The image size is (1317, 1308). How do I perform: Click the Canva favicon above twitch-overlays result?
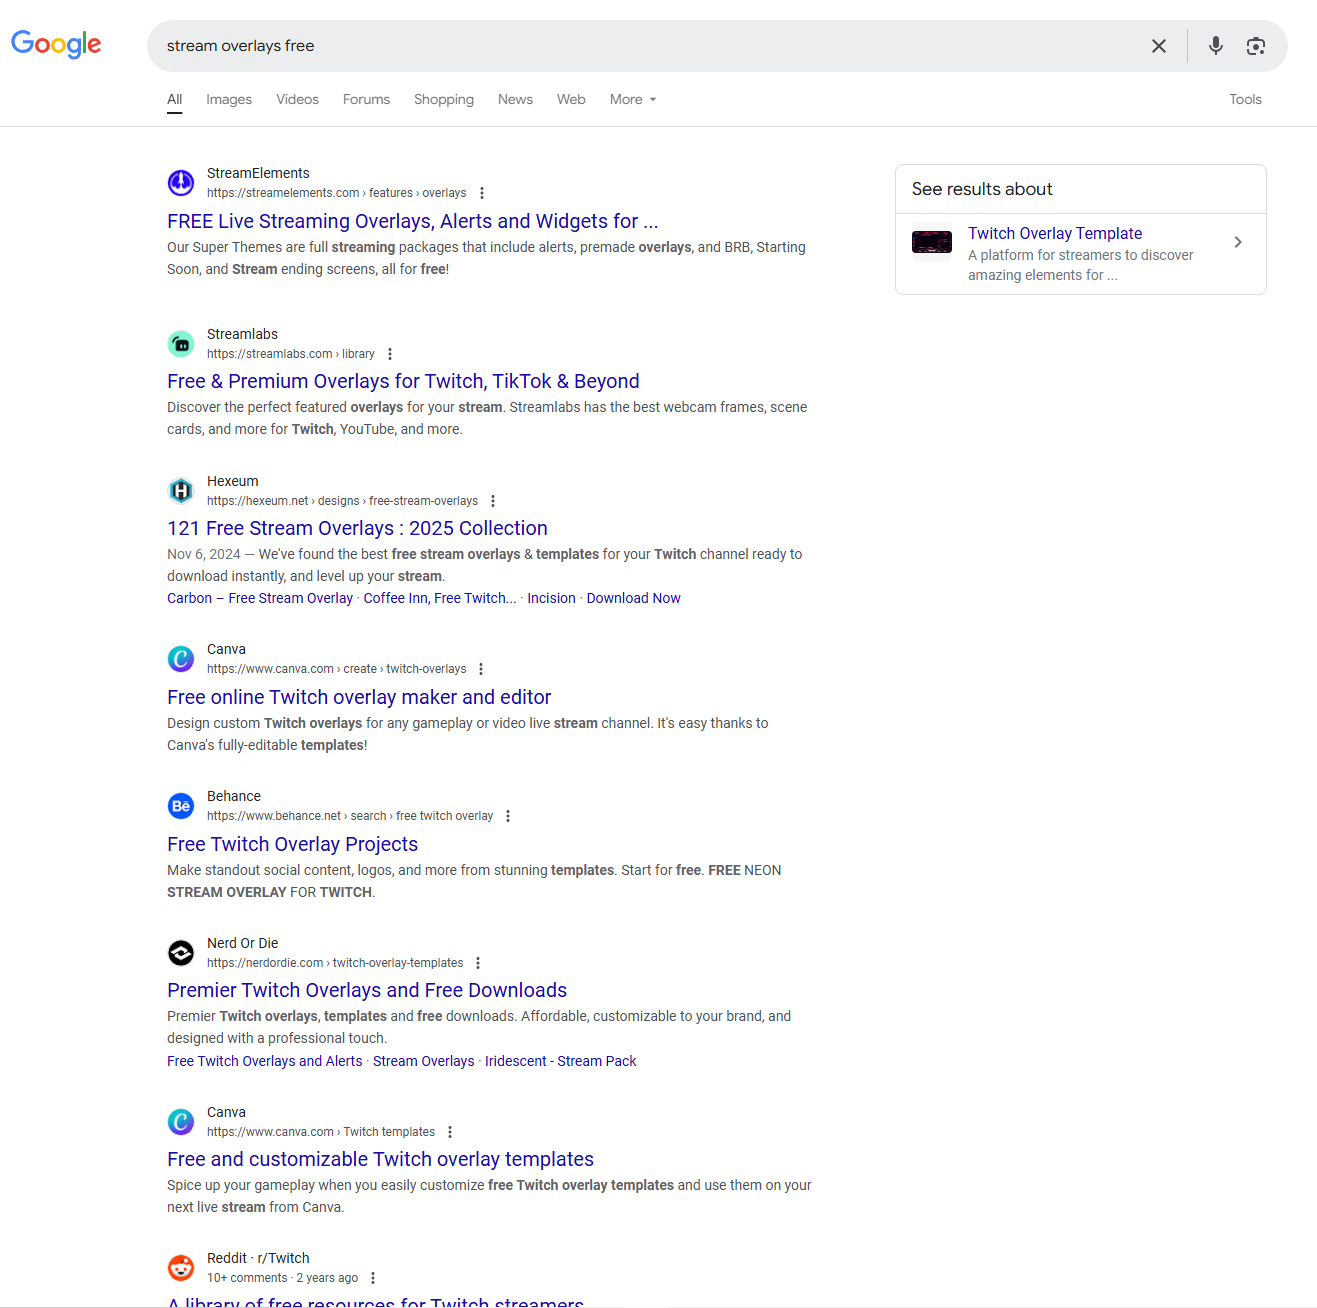coord(181,659)
